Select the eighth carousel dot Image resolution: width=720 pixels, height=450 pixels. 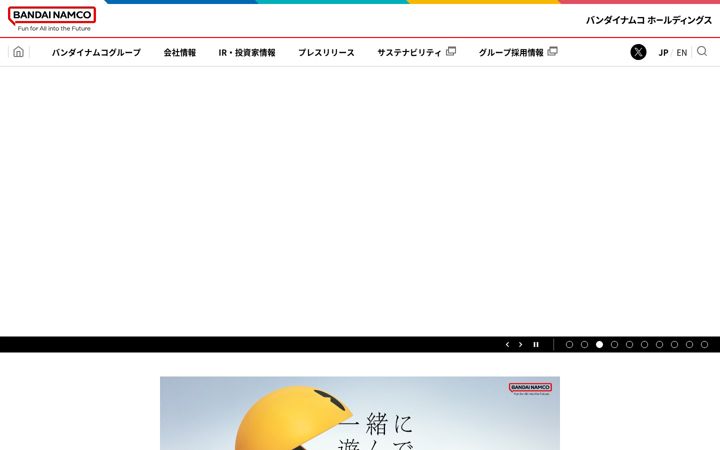pos(675,344)
